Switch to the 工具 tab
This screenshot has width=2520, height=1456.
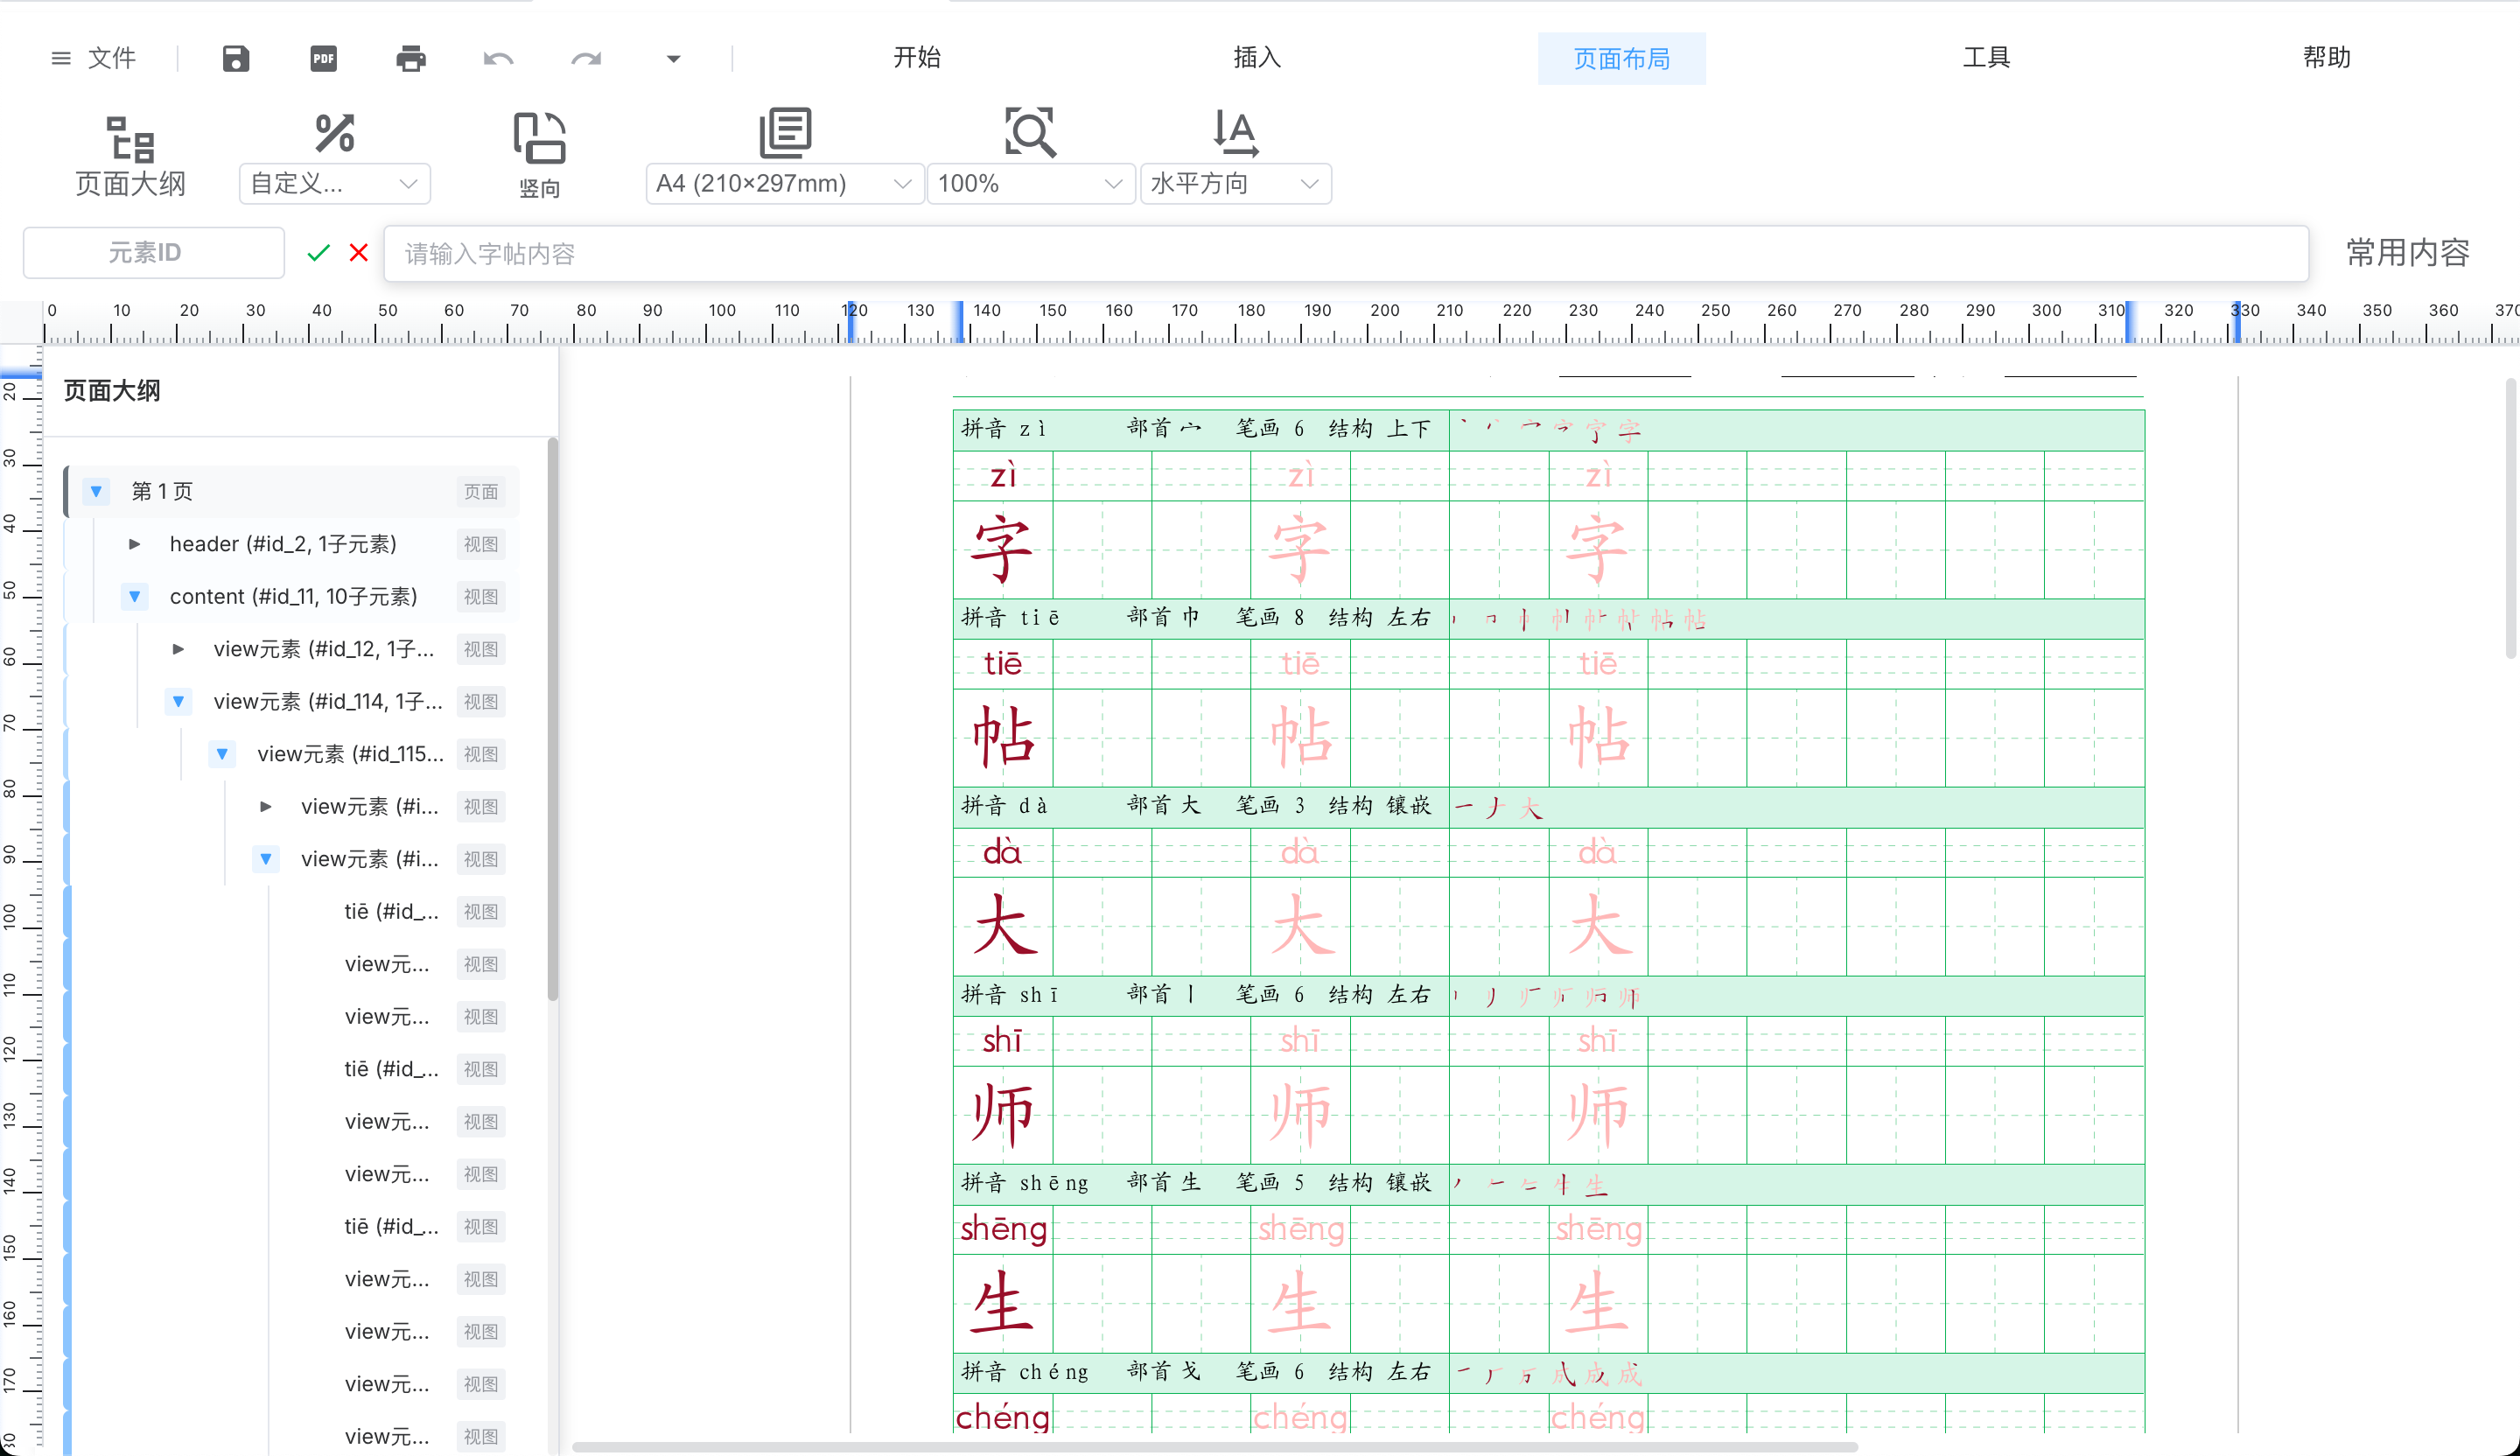click(x=1985, y=58)
